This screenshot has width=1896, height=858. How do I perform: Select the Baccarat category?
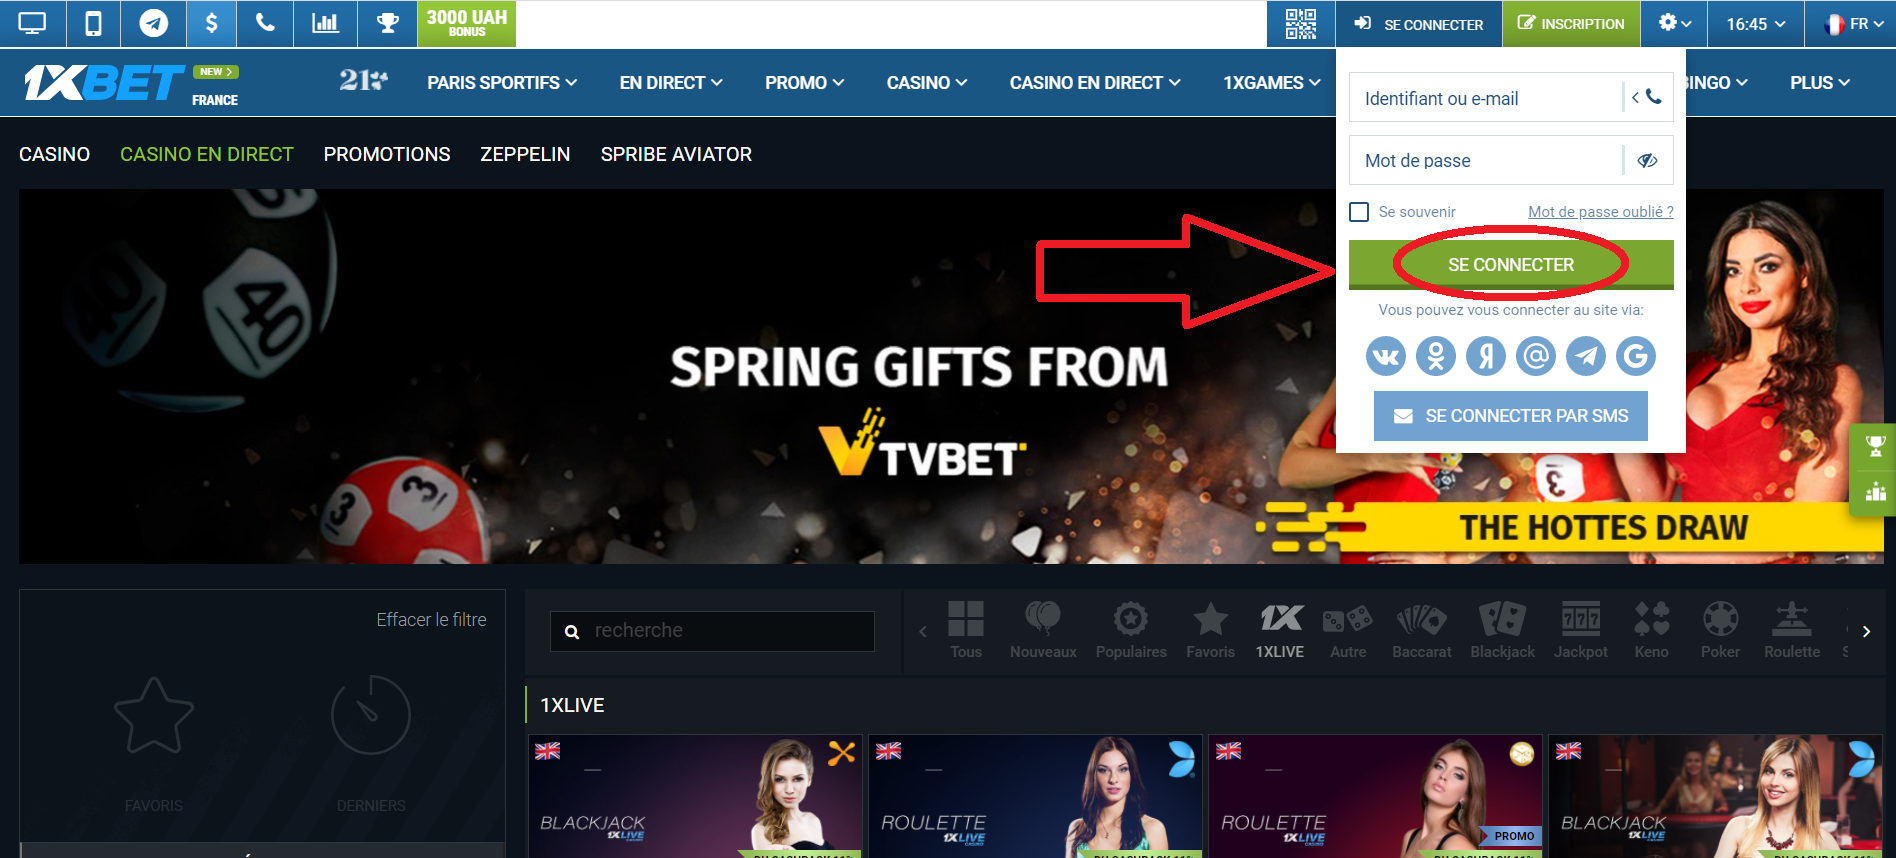click(x=1421, y=630)
